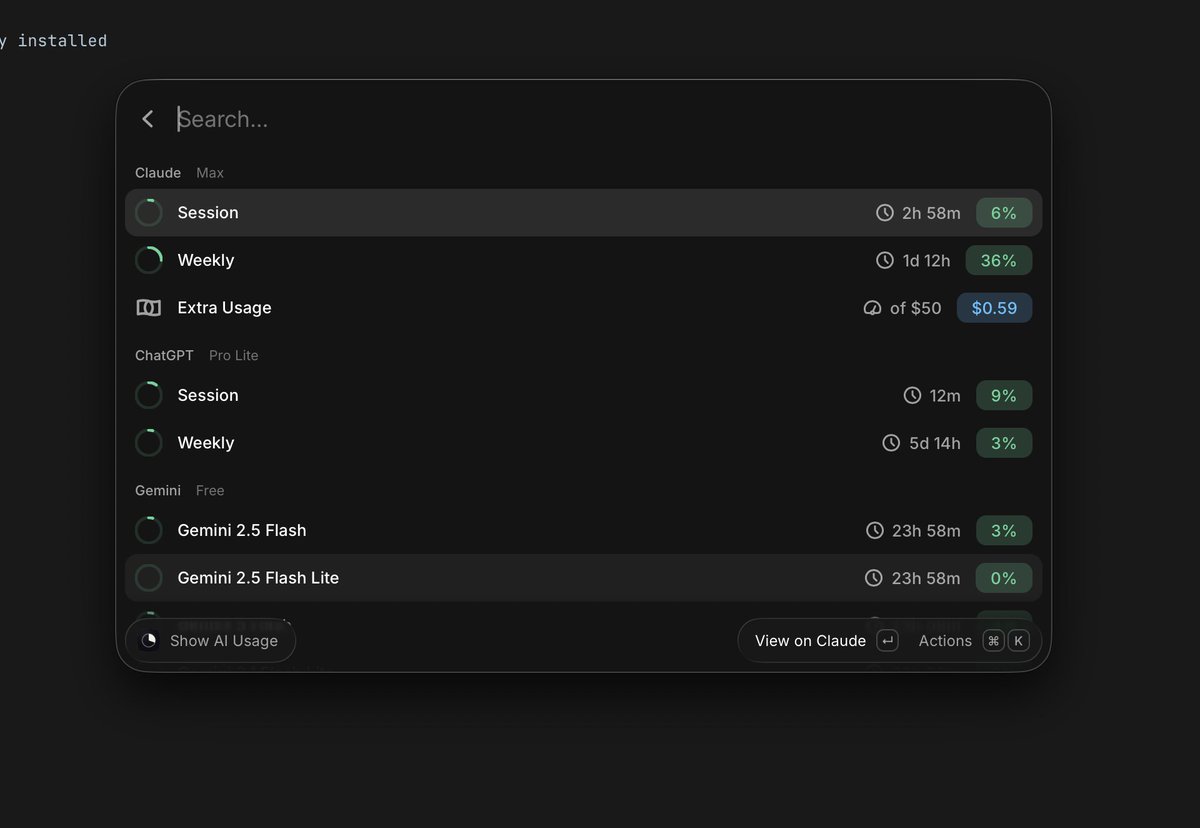Click the ChatGPT Weekly progress ring icon
The image size is (1200, 828).
[x=149, y=443]
